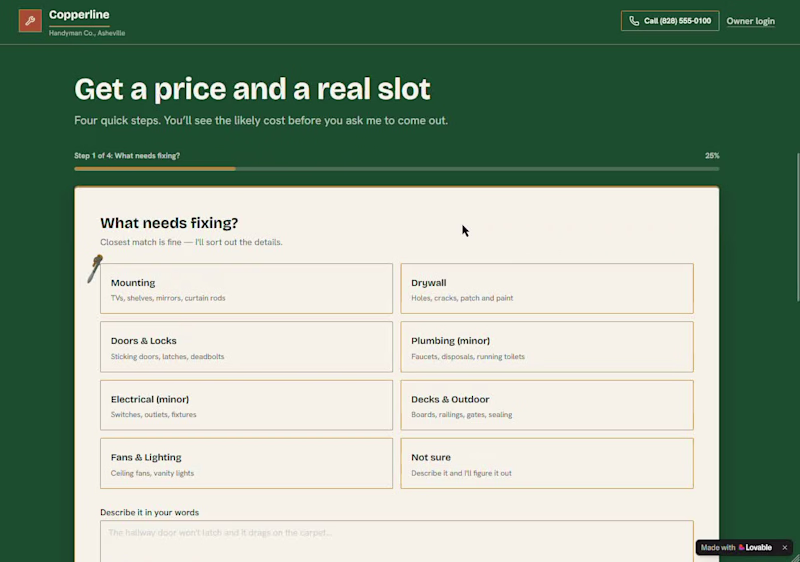This screenshot has width=800, height=562.
Task: Choose the Not sure option
Action: (x=547, y=463)
